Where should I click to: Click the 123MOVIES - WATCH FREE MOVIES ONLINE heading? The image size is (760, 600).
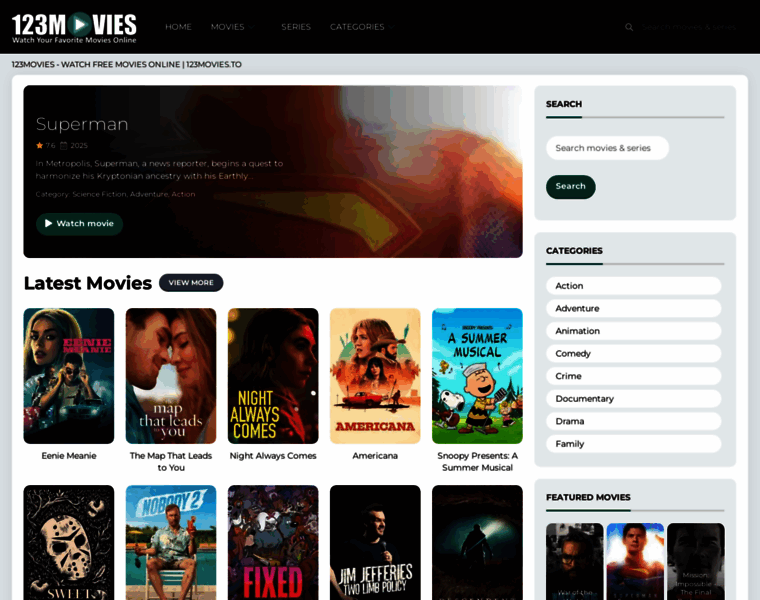coord(127,64)
